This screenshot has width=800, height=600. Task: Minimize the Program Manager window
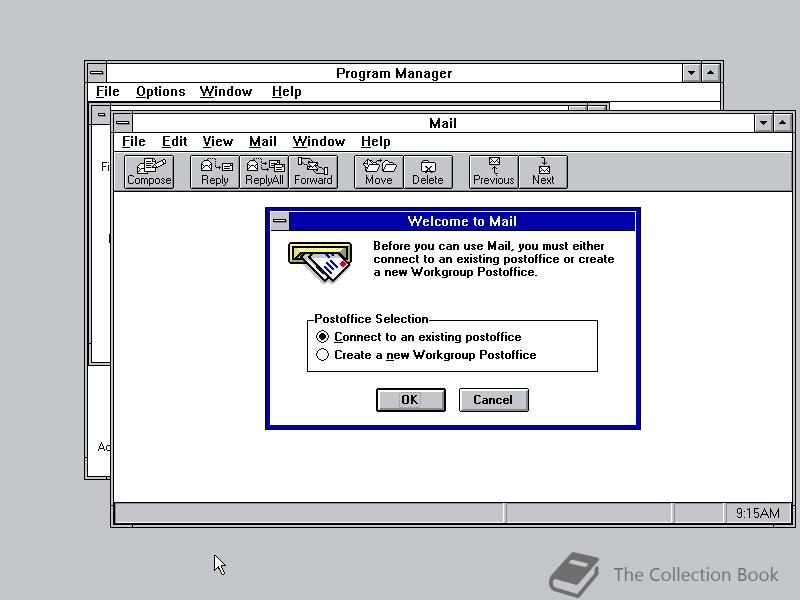coord(691,72)
